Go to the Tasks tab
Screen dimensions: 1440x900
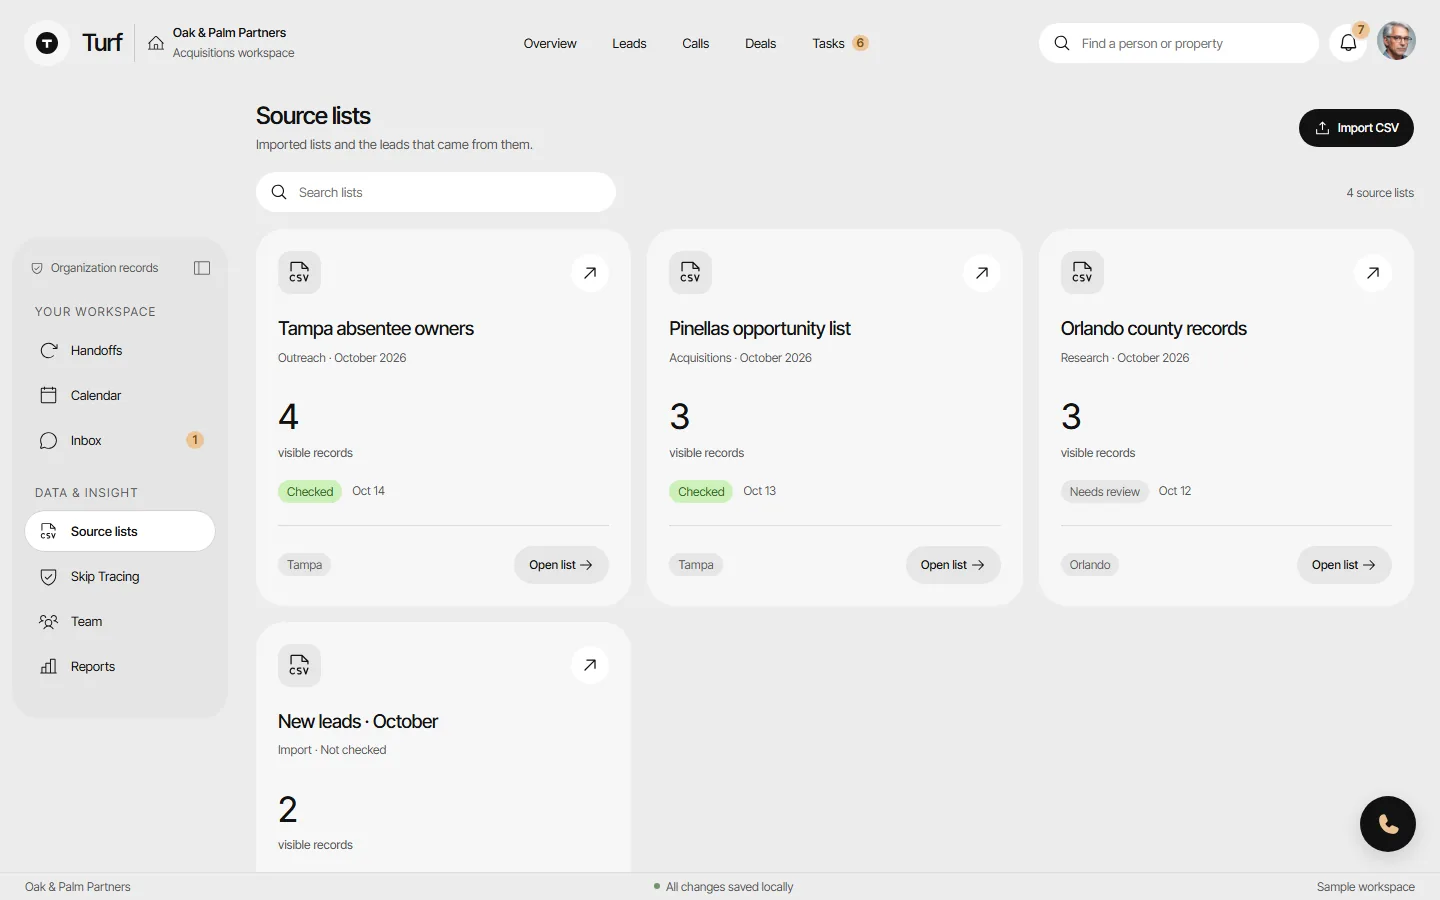[840, 44]
